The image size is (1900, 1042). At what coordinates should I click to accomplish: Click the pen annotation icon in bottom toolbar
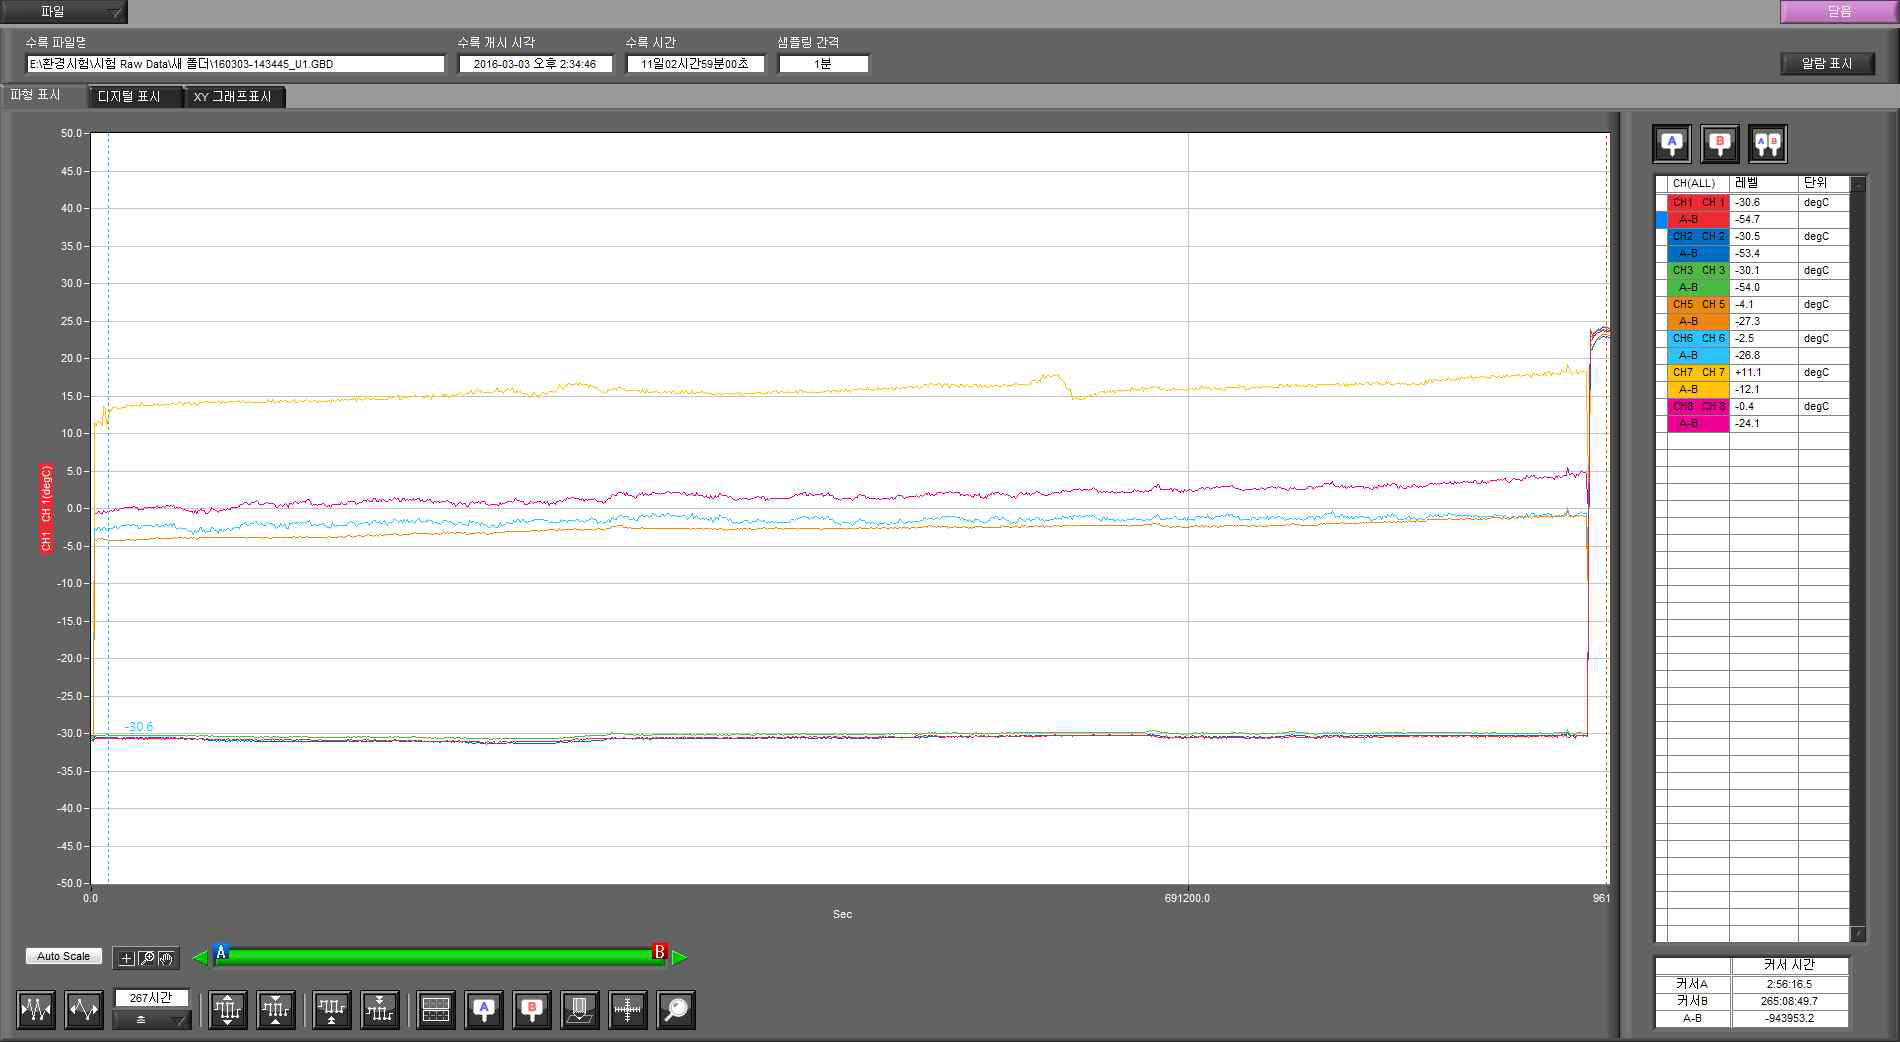(580, 1010)
